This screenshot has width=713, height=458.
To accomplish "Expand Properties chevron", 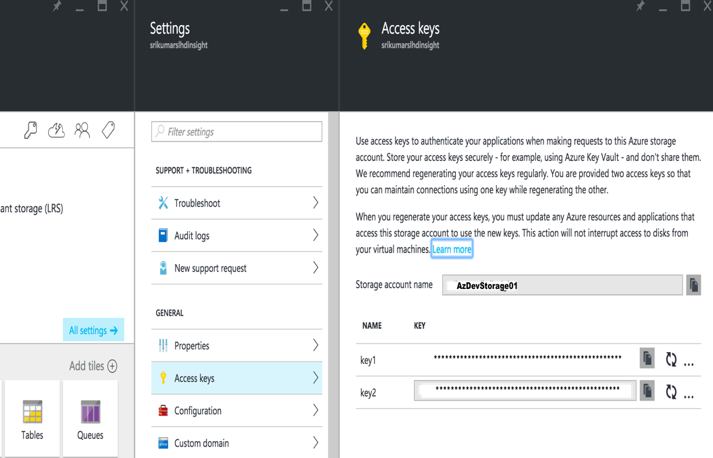I will pos(315,345).
